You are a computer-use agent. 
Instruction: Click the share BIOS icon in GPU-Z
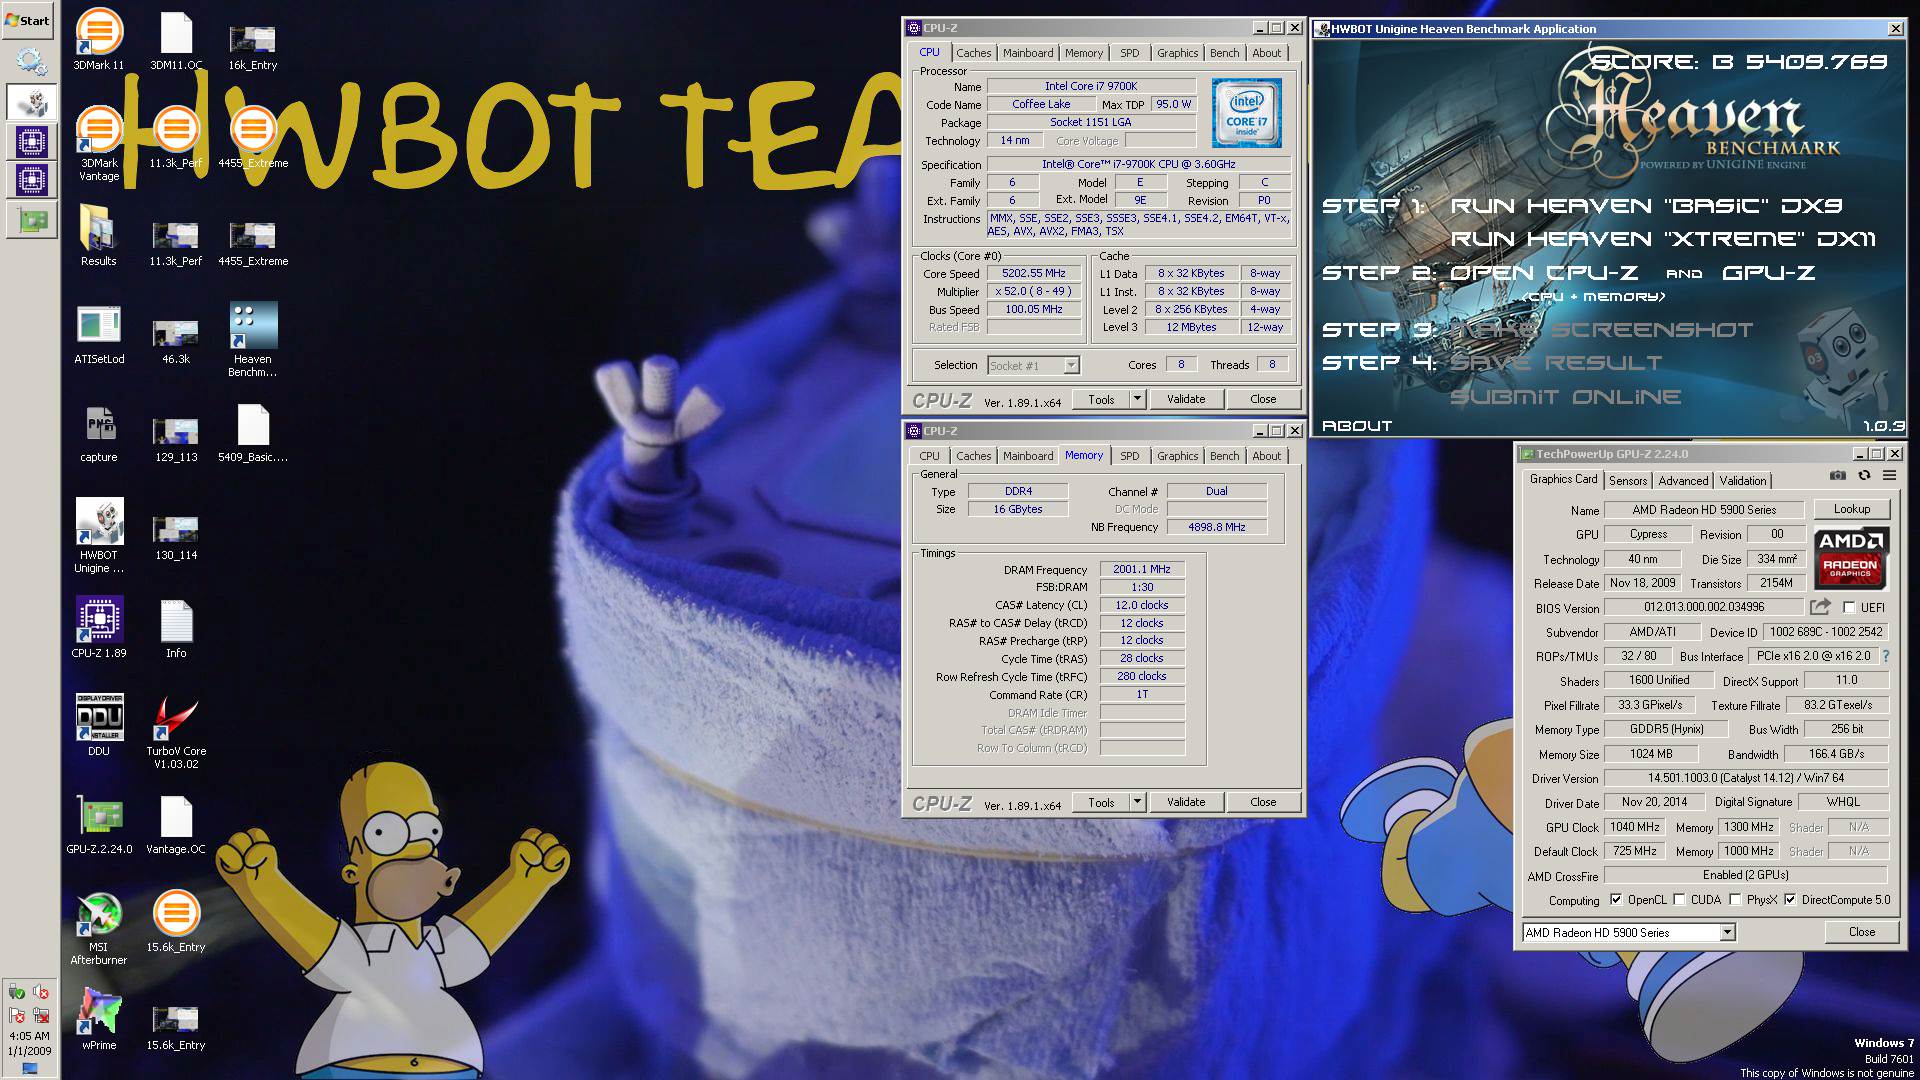coord(1820,607)
